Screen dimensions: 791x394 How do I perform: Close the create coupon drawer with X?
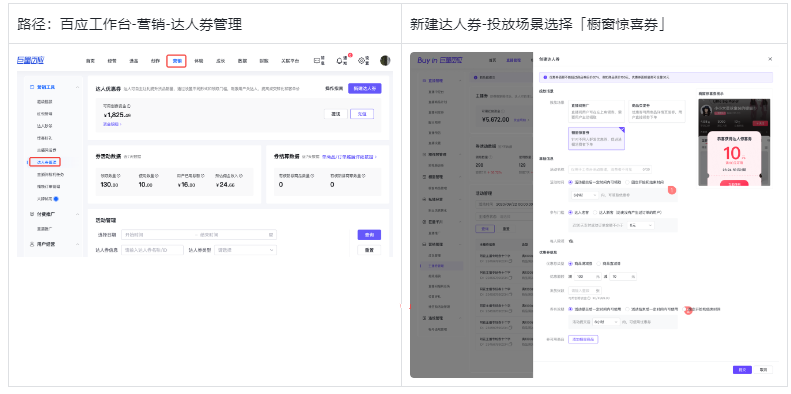click(770, 59)
